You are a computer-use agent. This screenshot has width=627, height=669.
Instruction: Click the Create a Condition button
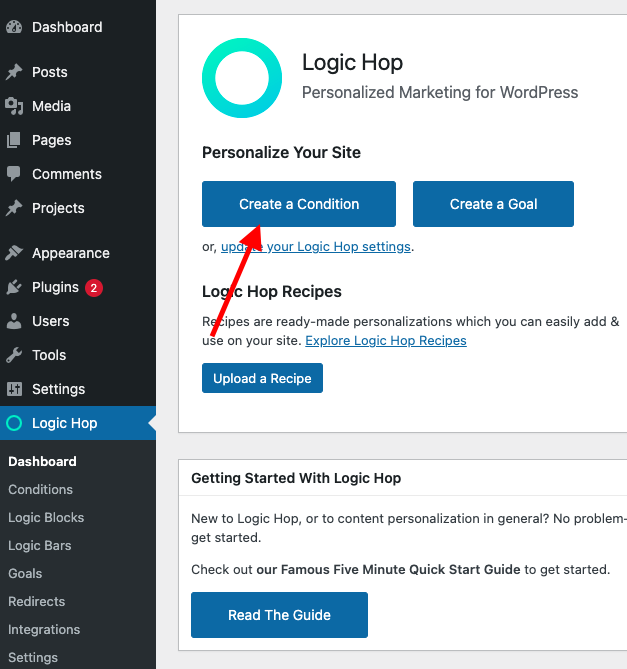(299, 204)
